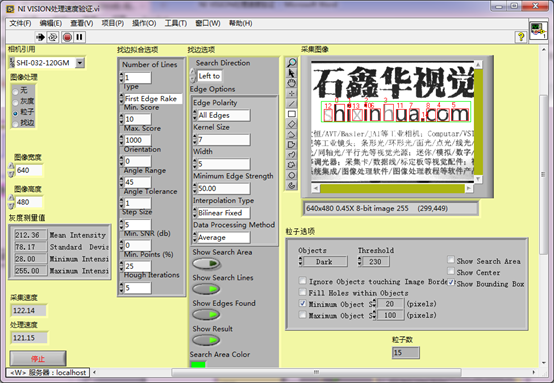The image size is (554, 383).
Task: Select the Broken Line ROI tool
Action: [291, 134]
